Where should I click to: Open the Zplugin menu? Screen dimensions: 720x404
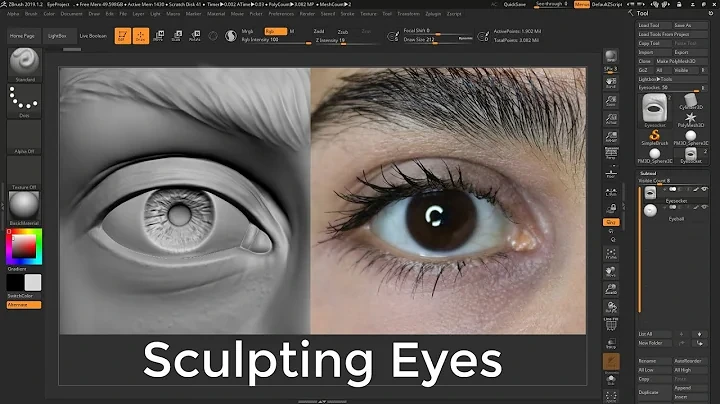(433, 14)
